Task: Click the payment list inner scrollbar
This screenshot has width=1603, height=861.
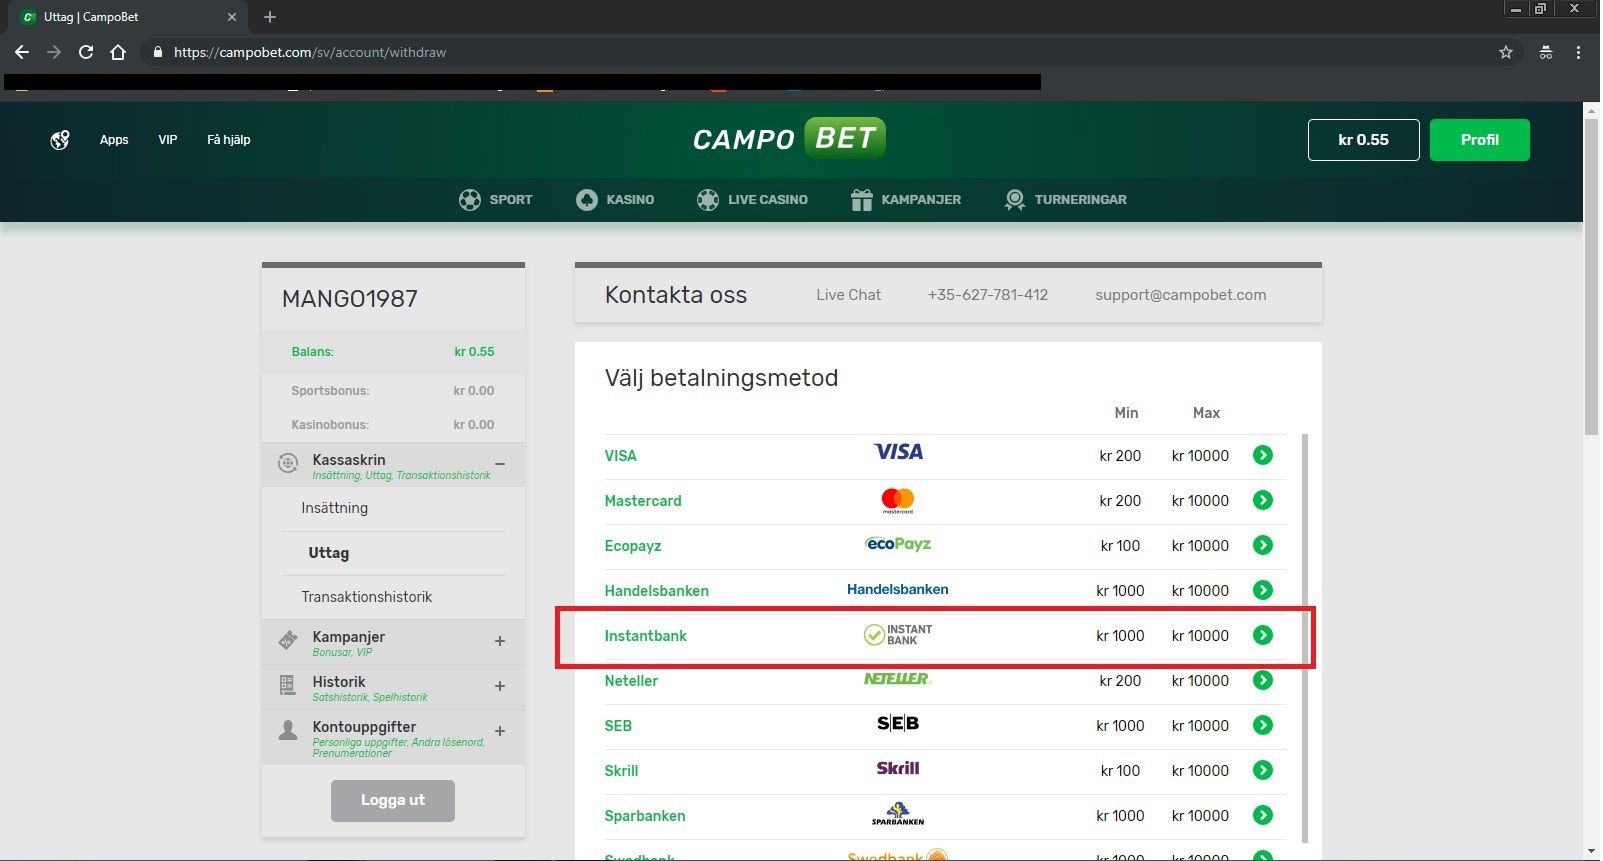Action: tap(1303, 638)
